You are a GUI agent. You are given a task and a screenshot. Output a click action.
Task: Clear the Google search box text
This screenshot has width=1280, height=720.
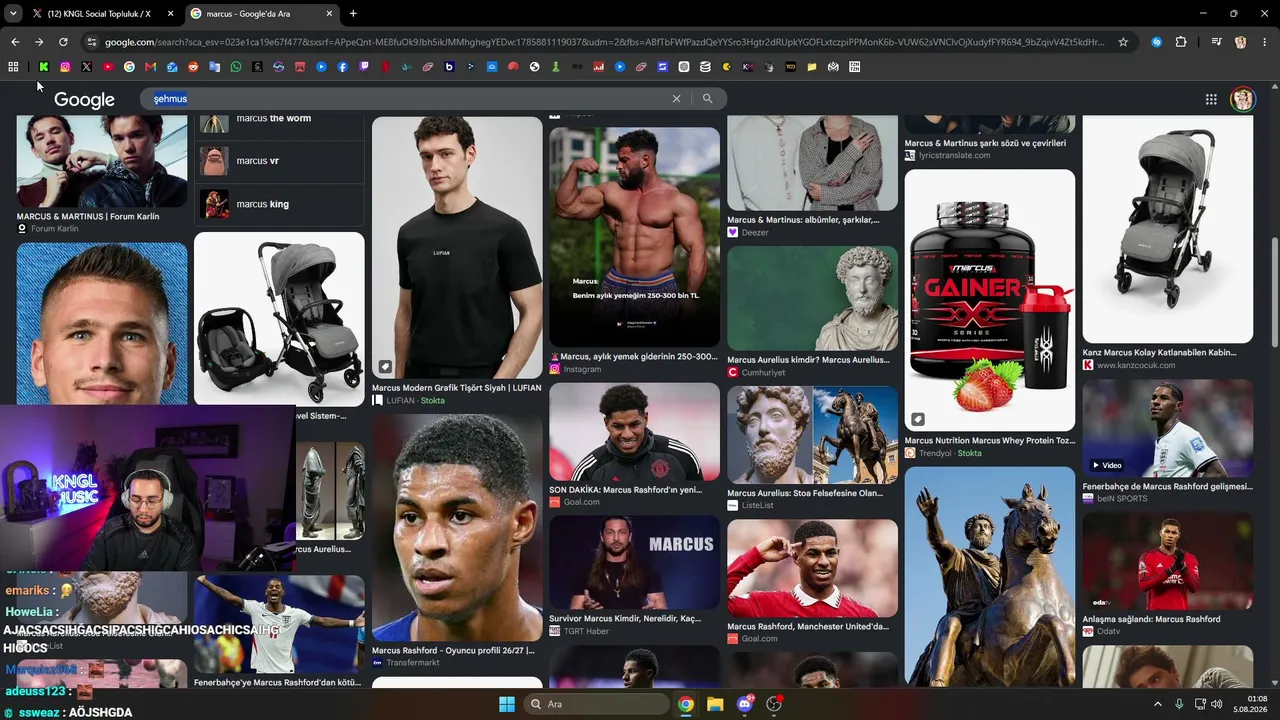676,99
